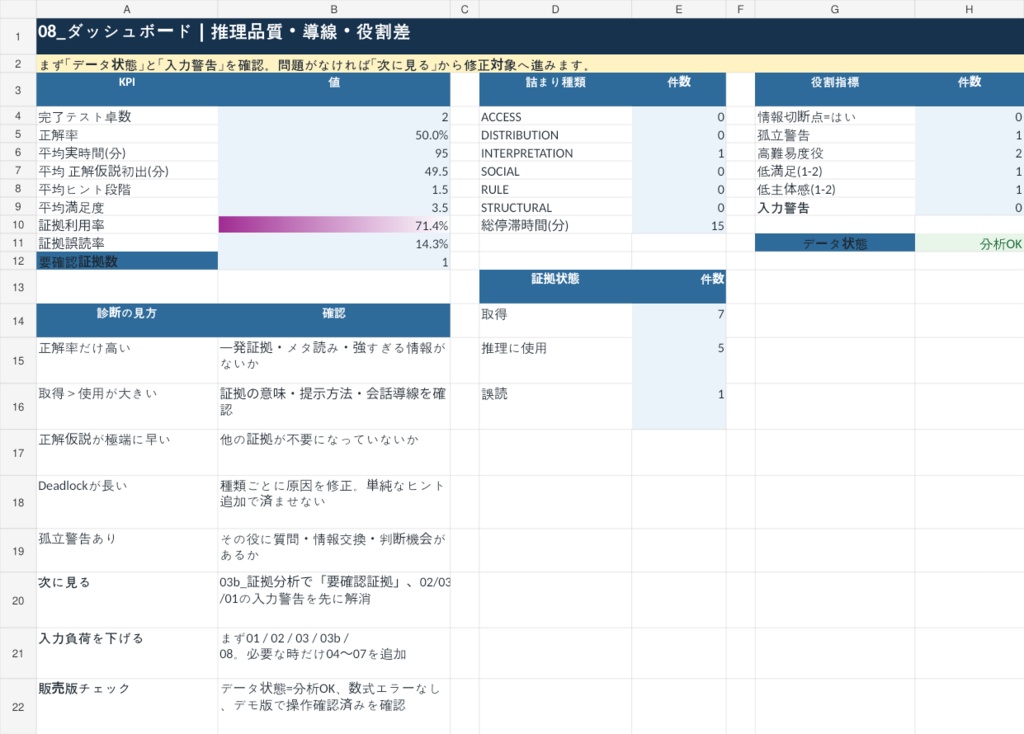The width and height of the screenshot is (1024, 734).
Task: Click the 販売版チェック cell
Action: (127, 706)
